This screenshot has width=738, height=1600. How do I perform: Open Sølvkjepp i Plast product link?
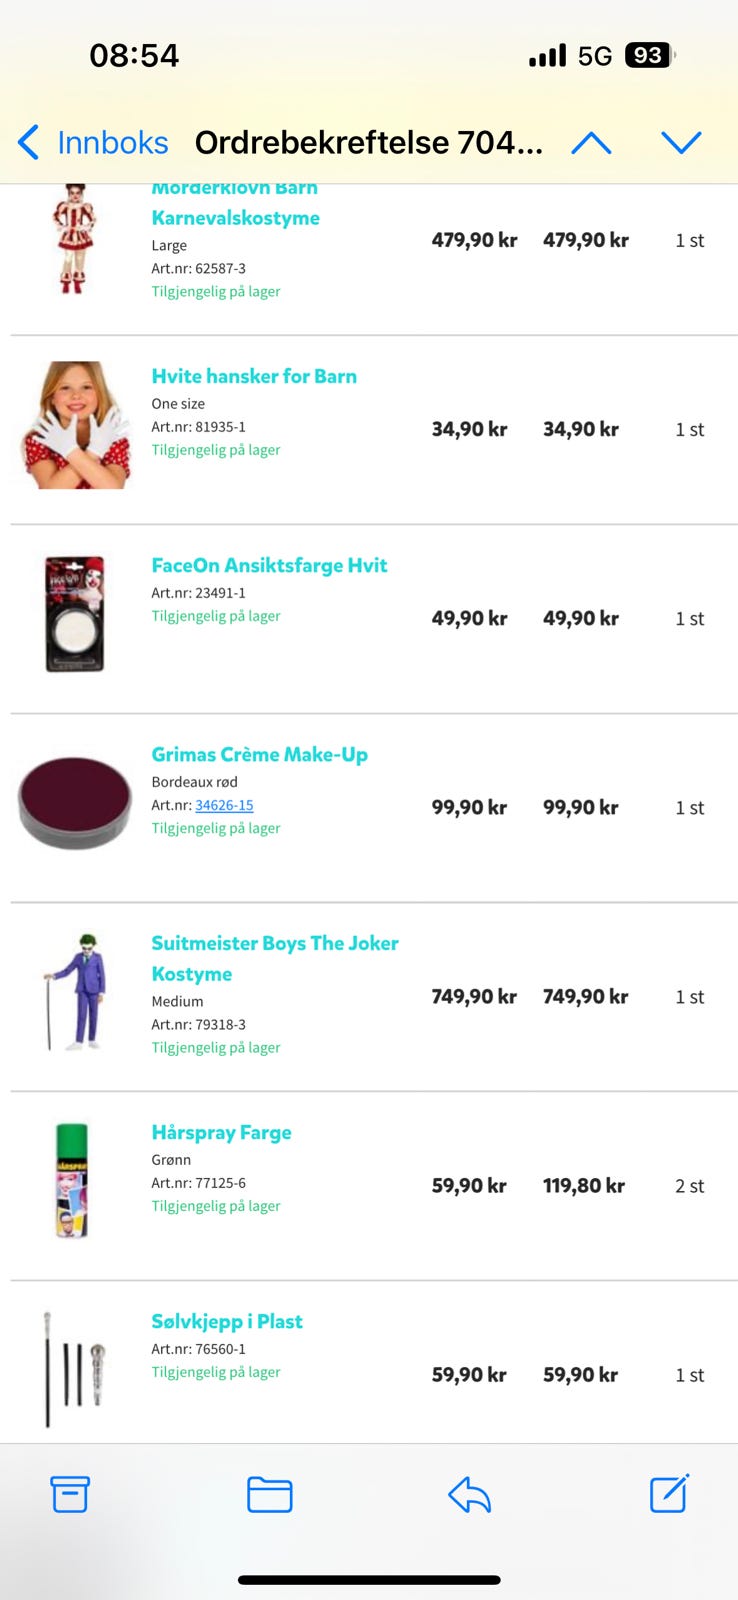(x=226, y=1321)
